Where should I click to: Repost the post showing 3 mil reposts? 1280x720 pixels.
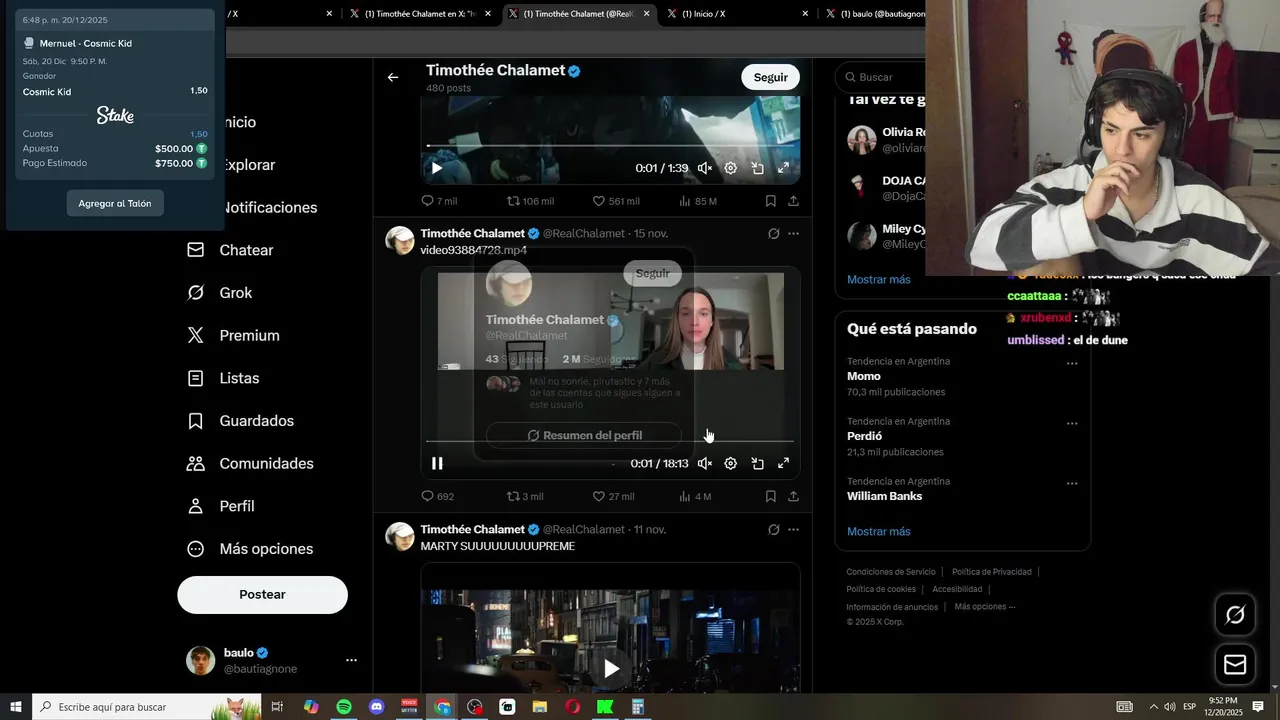(525, 496)
